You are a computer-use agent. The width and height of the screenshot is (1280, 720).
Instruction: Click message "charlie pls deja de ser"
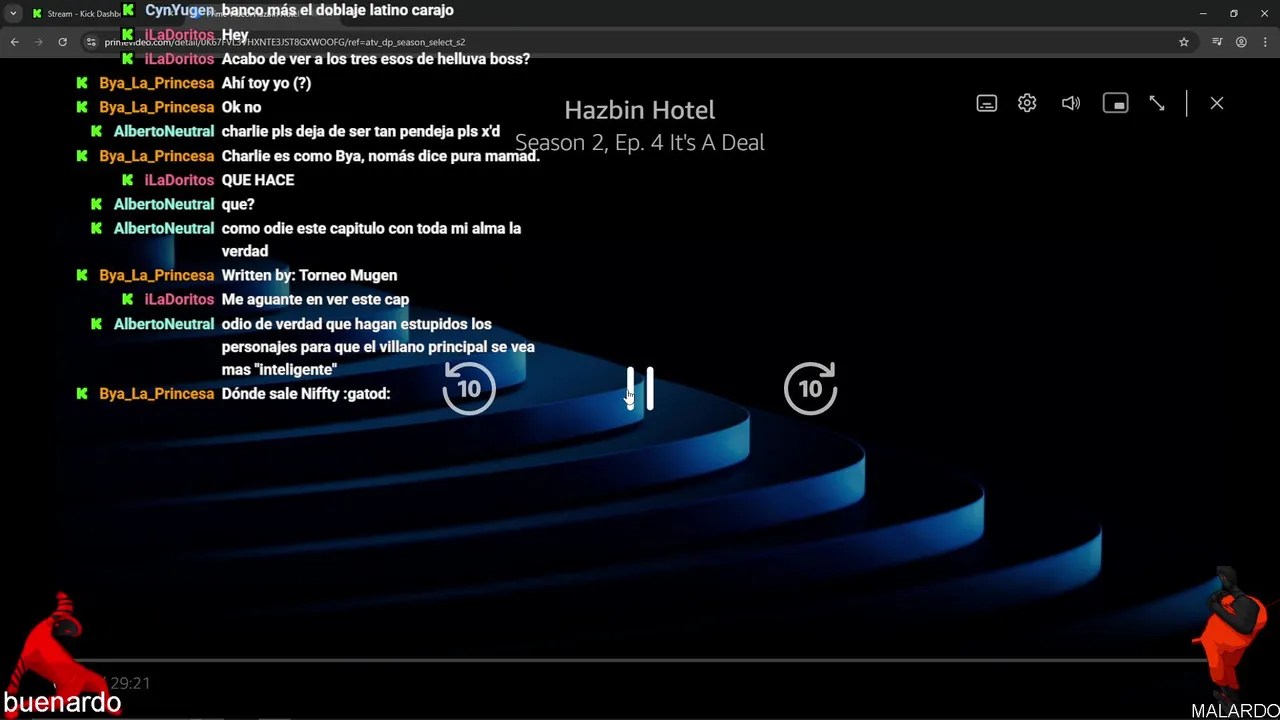point(361,131)
